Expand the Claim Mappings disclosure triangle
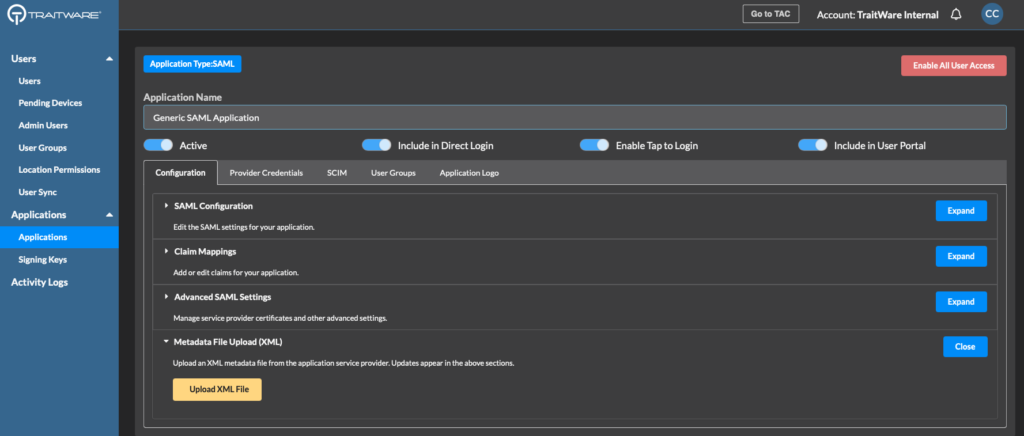The image size is (1024, 436). 167,251
